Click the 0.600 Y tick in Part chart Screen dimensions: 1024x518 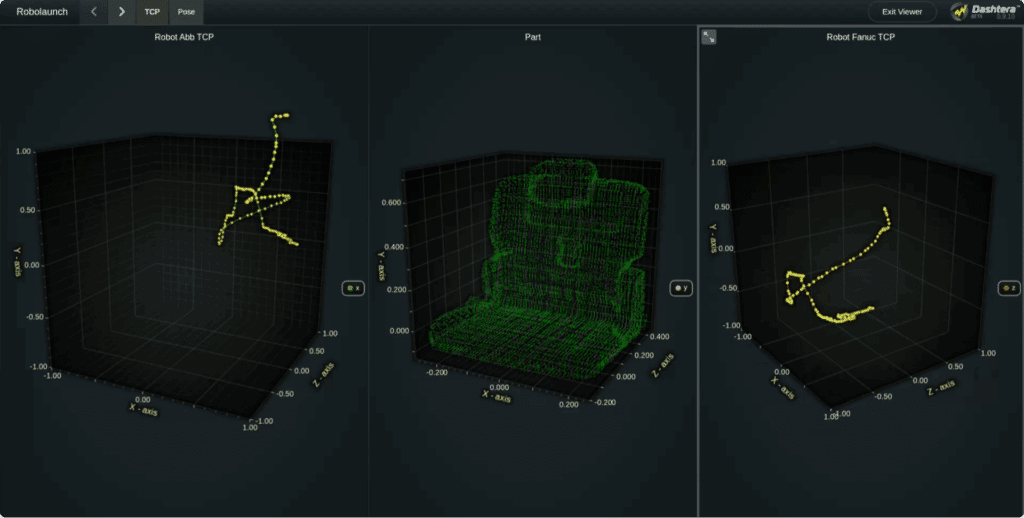click(391, 202)
